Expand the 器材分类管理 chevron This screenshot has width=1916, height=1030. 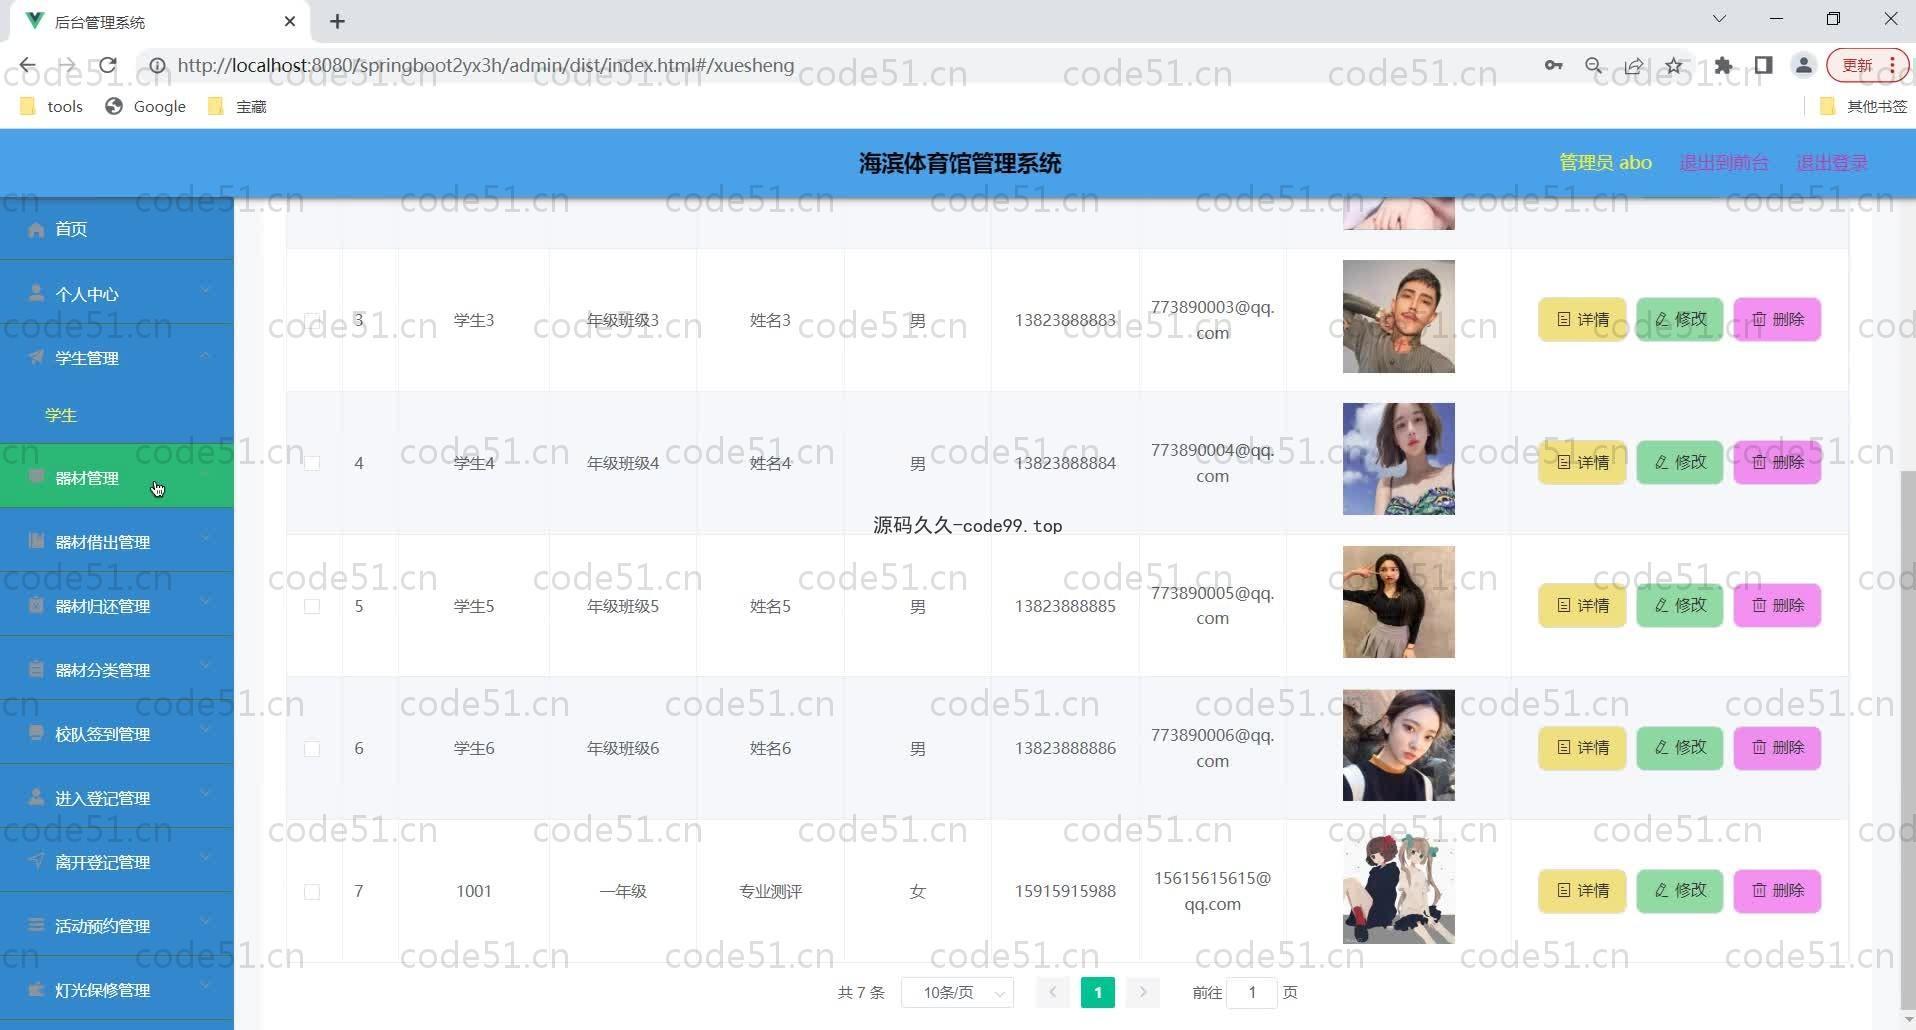coord(205,666)
